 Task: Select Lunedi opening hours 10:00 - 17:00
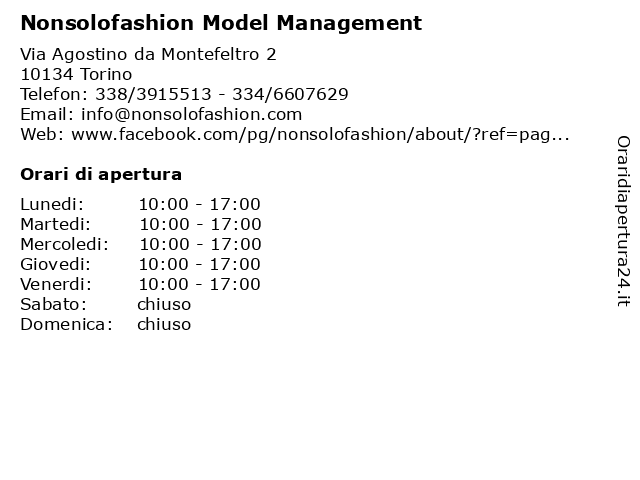pos(200,204)
